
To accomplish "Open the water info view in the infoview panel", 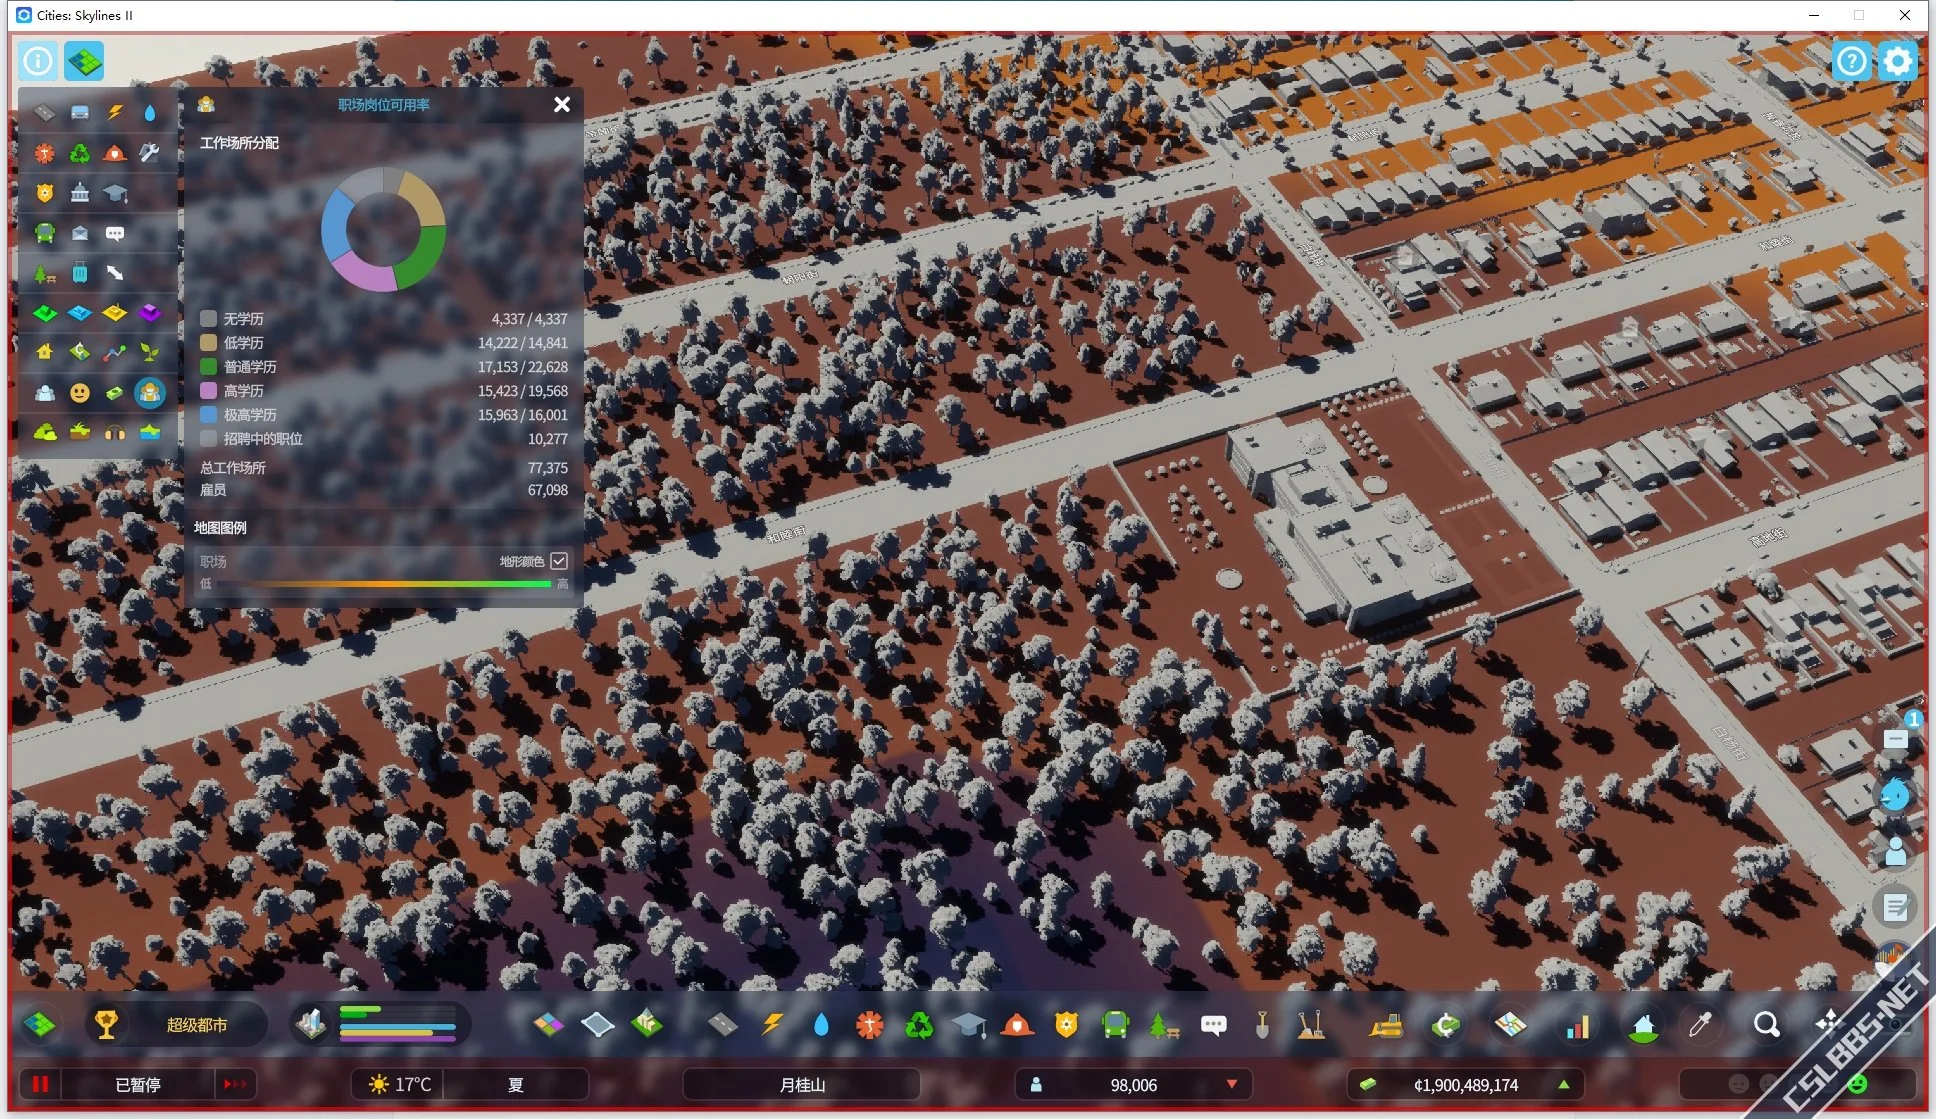I will 150,113.
